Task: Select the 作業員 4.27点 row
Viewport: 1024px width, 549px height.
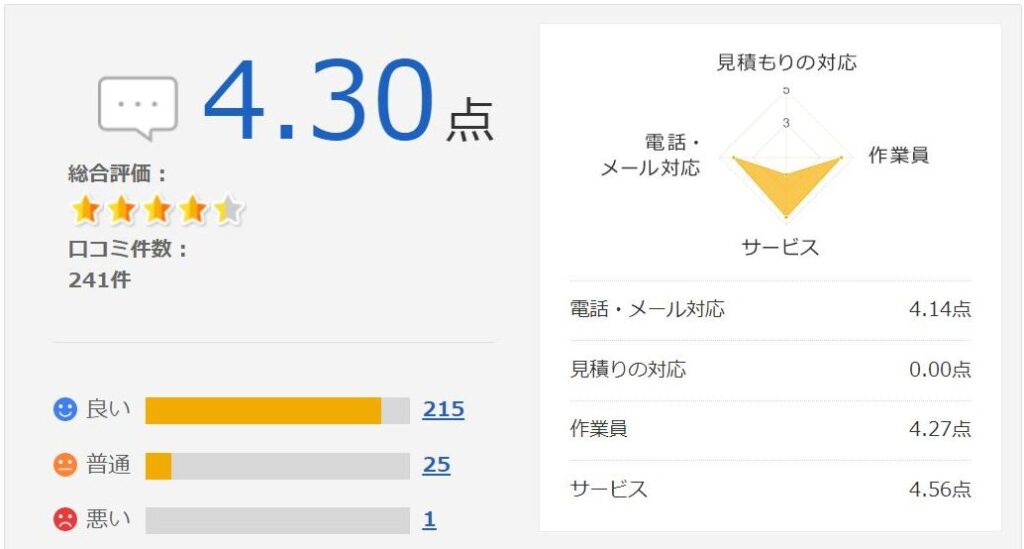Action: point(771,429)
